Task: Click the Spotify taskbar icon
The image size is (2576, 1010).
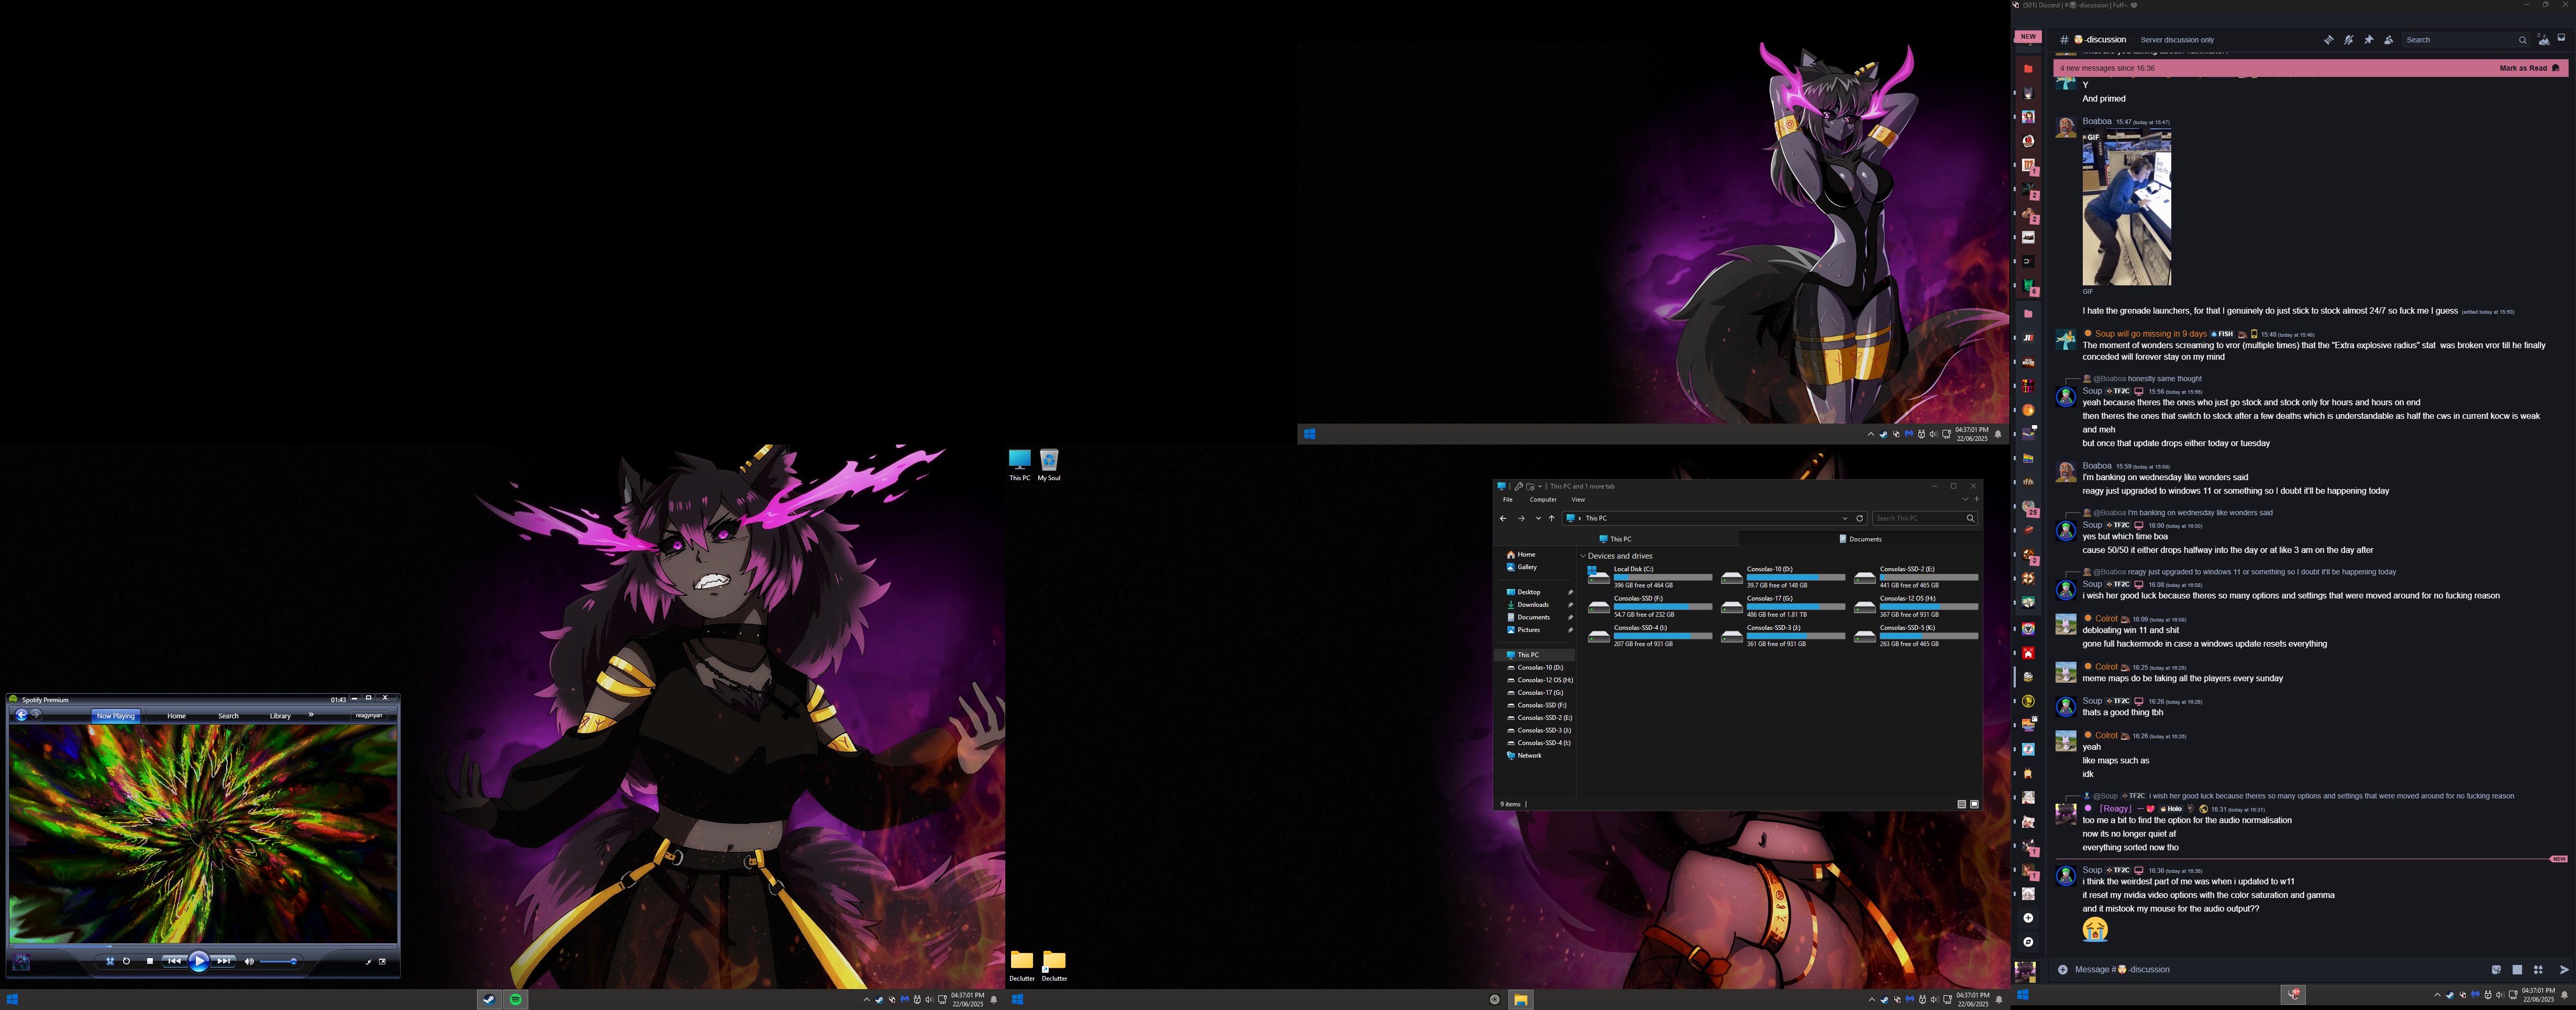Action: pos(516,999)
